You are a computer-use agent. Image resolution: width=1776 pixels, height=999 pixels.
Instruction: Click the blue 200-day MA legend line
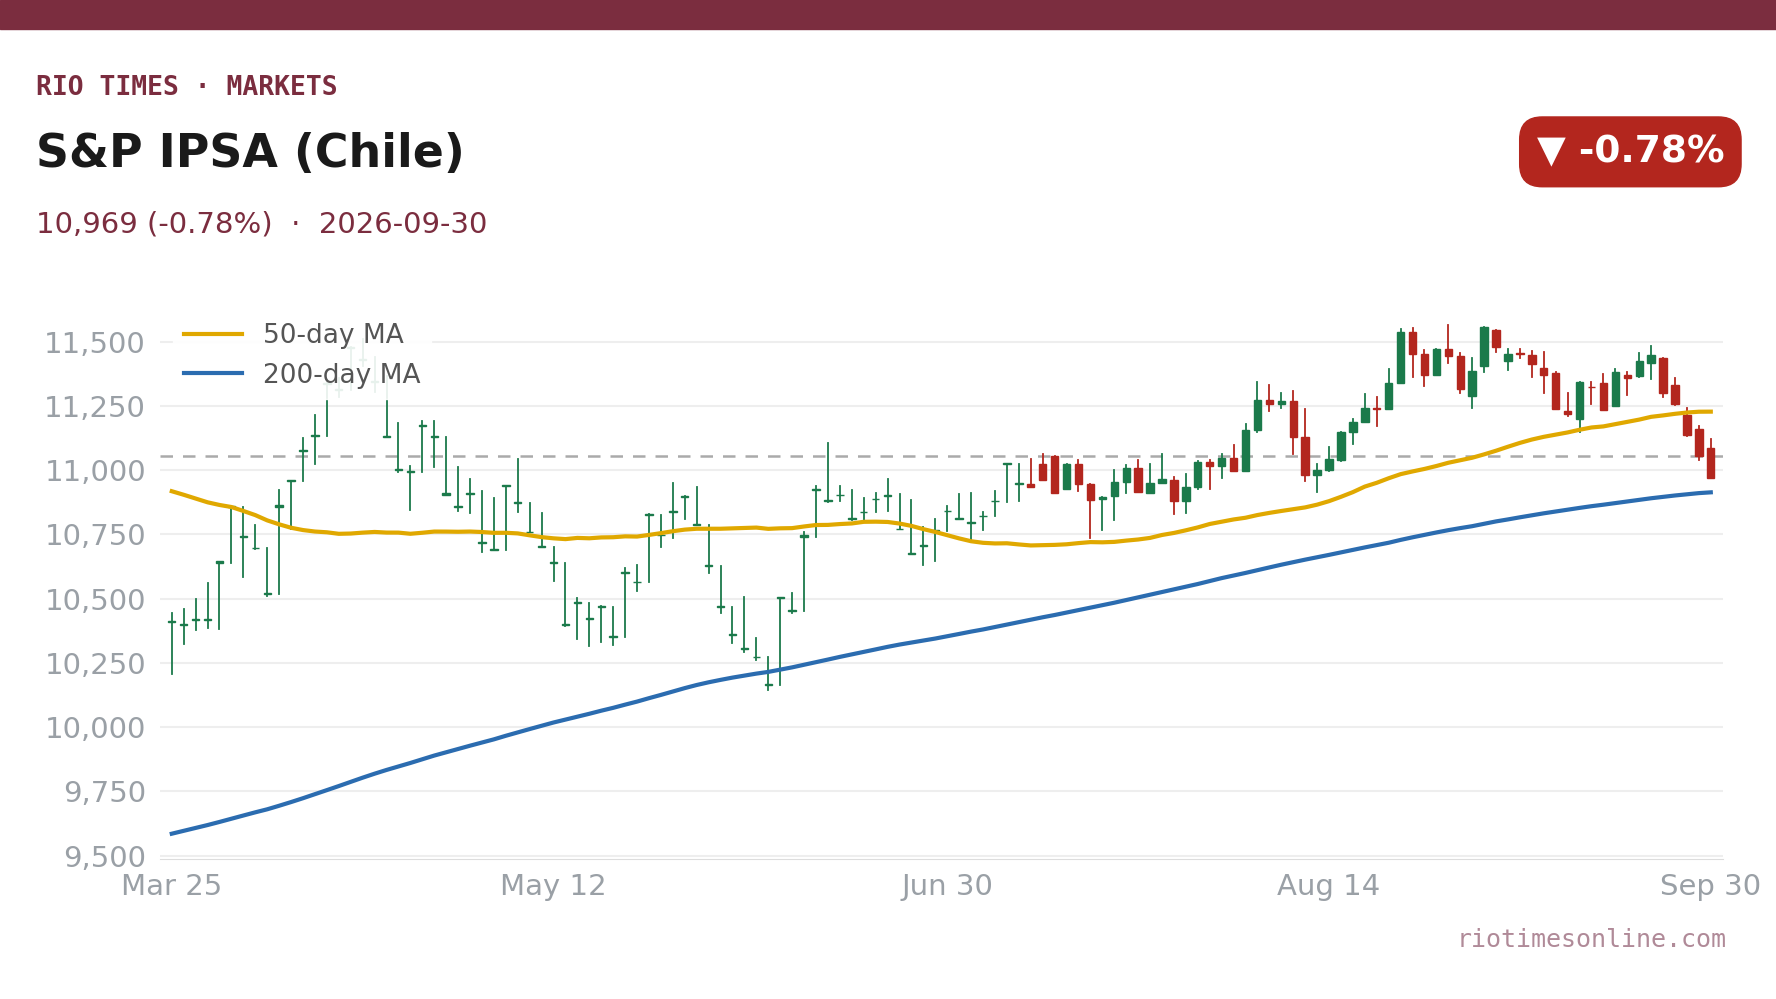[213, 374]
